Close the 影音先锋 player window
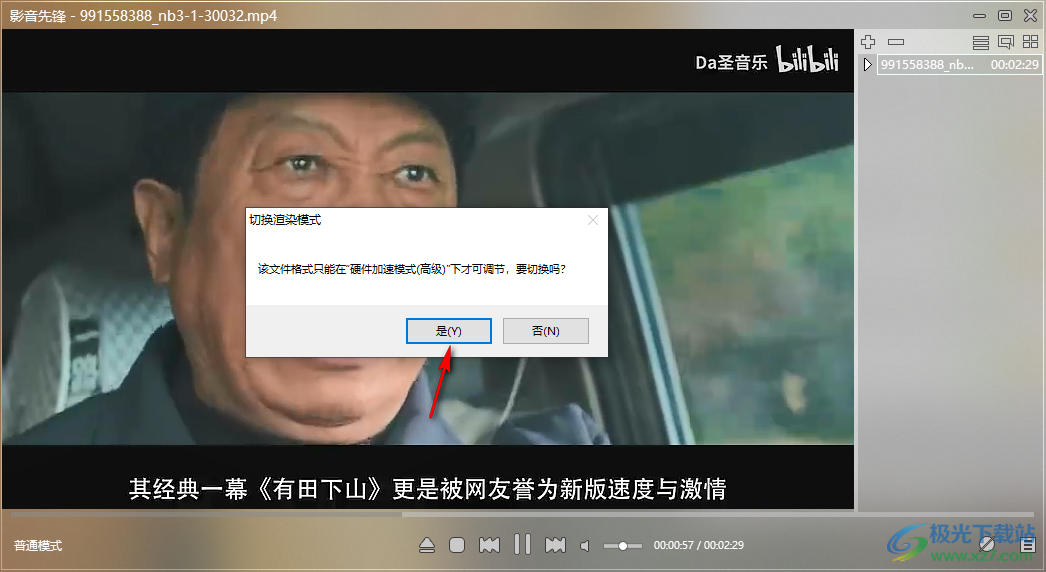Image resolution: width=1046 pixels, height=572 pixels. [x=1031, y=15]
